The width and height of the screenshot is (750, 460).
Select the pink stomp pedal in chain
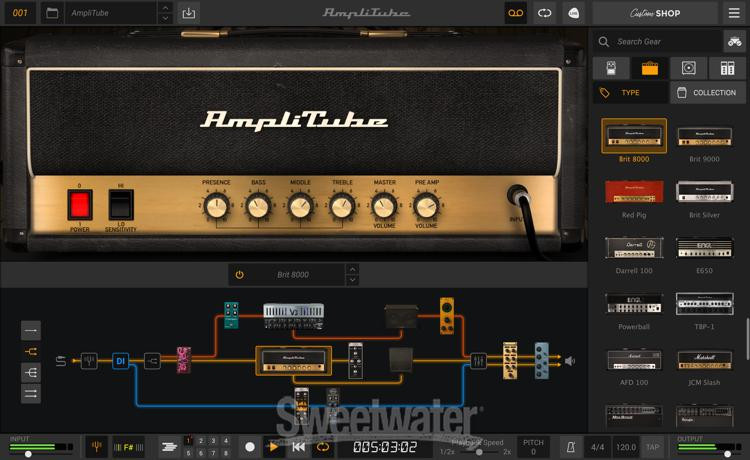click(x=184, y=360)
